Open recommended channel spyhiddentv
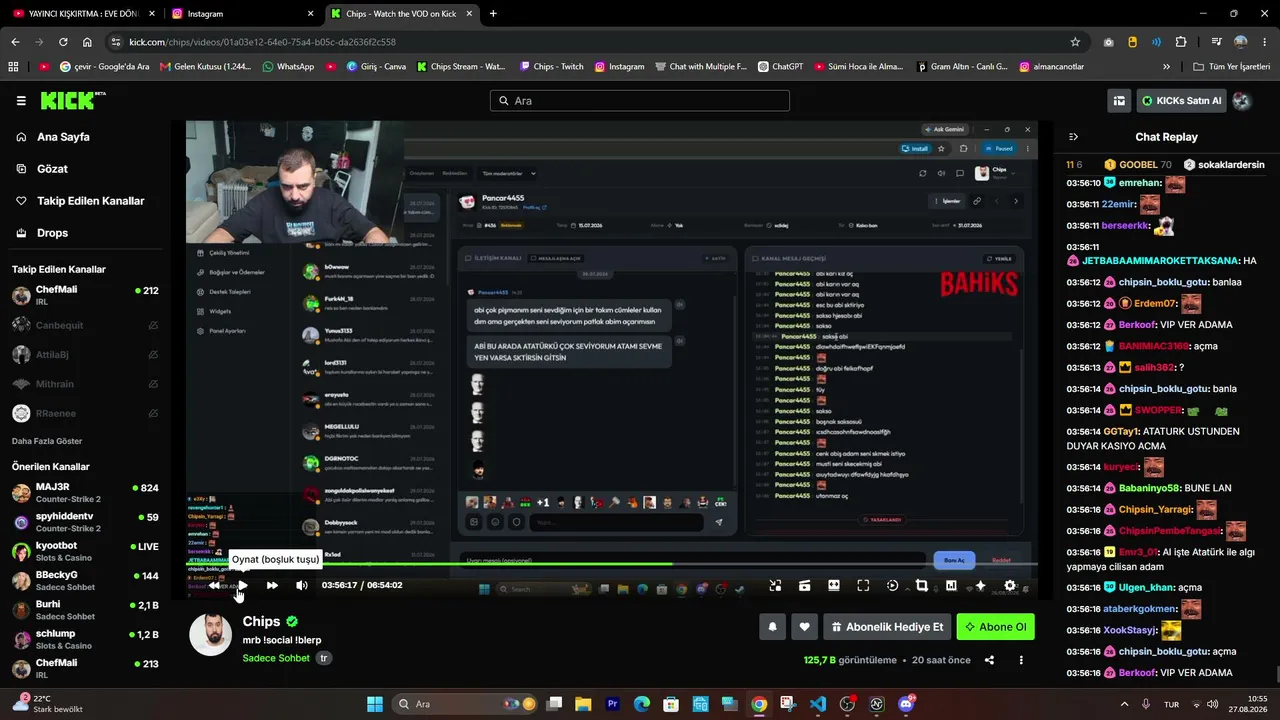The image size is (1280, 720). click(x=85, y=522)
